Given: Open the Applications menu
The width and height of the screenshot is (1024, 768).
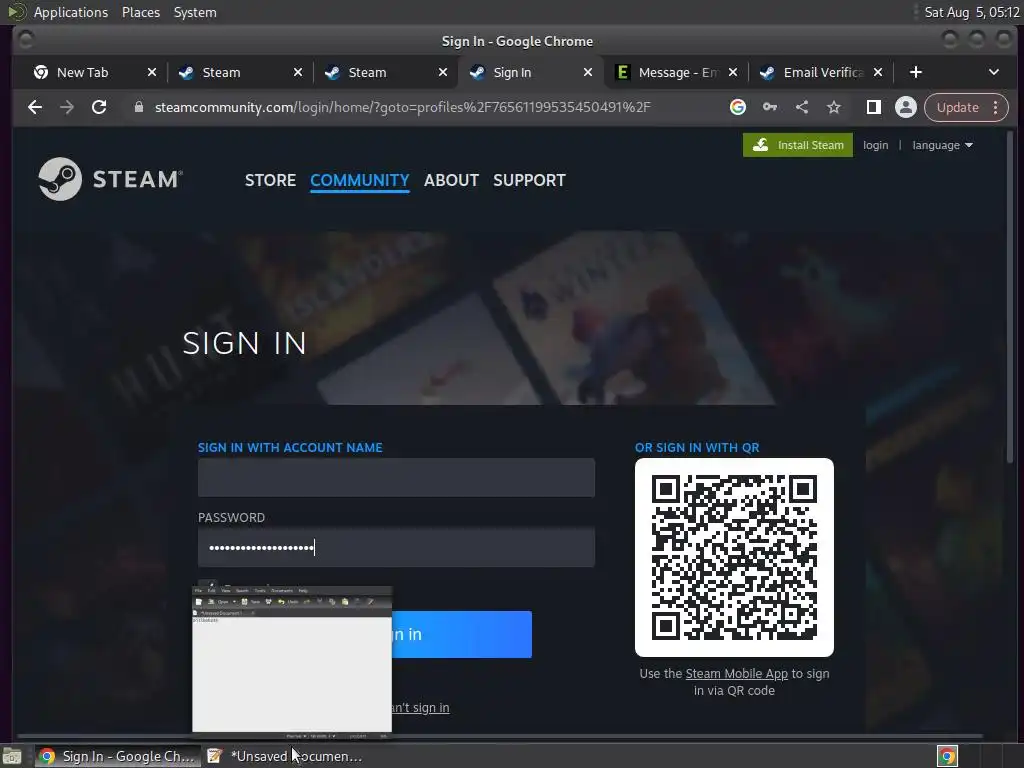Looking at the screenshot, I should click(x=71, y=12).
